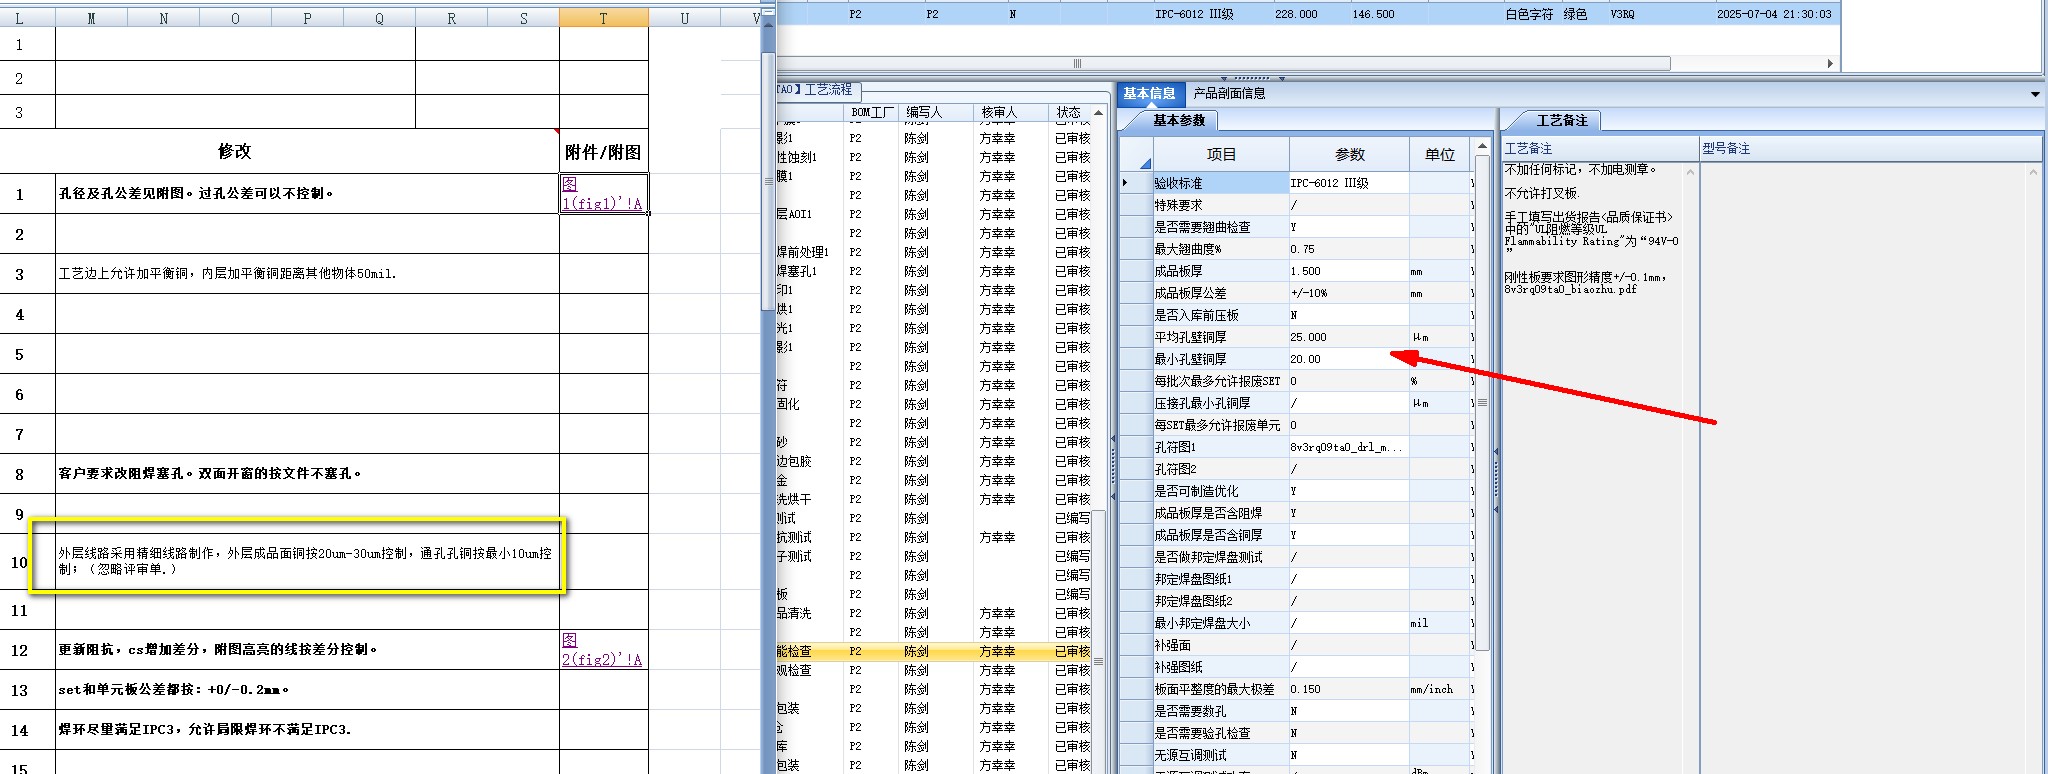Click the 参数 column header

click(1349, 154)
